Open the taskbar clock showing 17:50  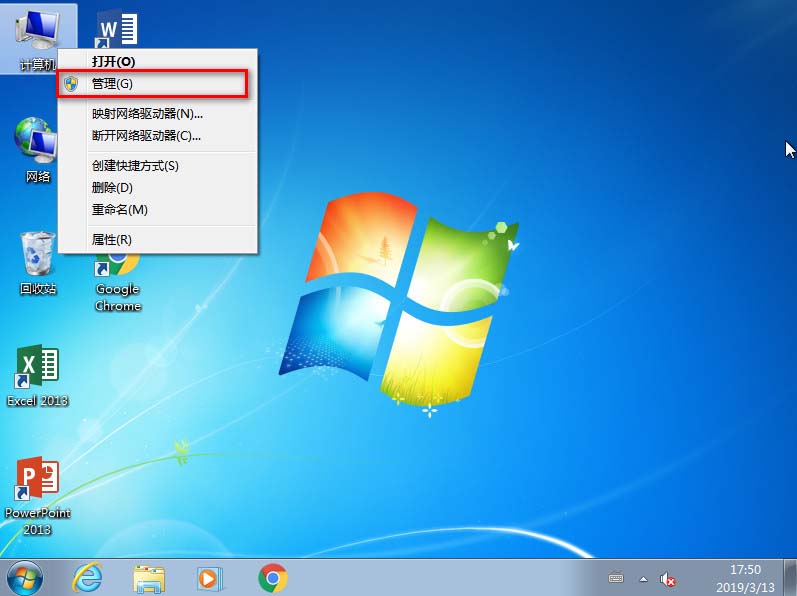pos(745,578)
